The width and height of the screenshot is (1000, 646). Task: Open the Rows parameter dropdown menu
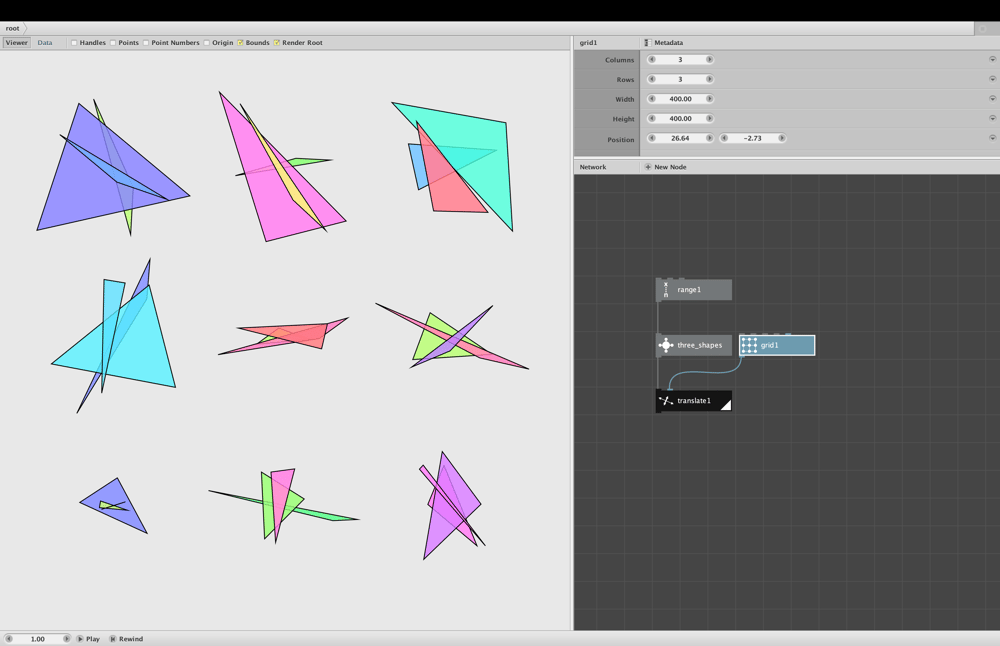(x=992, y=79)
